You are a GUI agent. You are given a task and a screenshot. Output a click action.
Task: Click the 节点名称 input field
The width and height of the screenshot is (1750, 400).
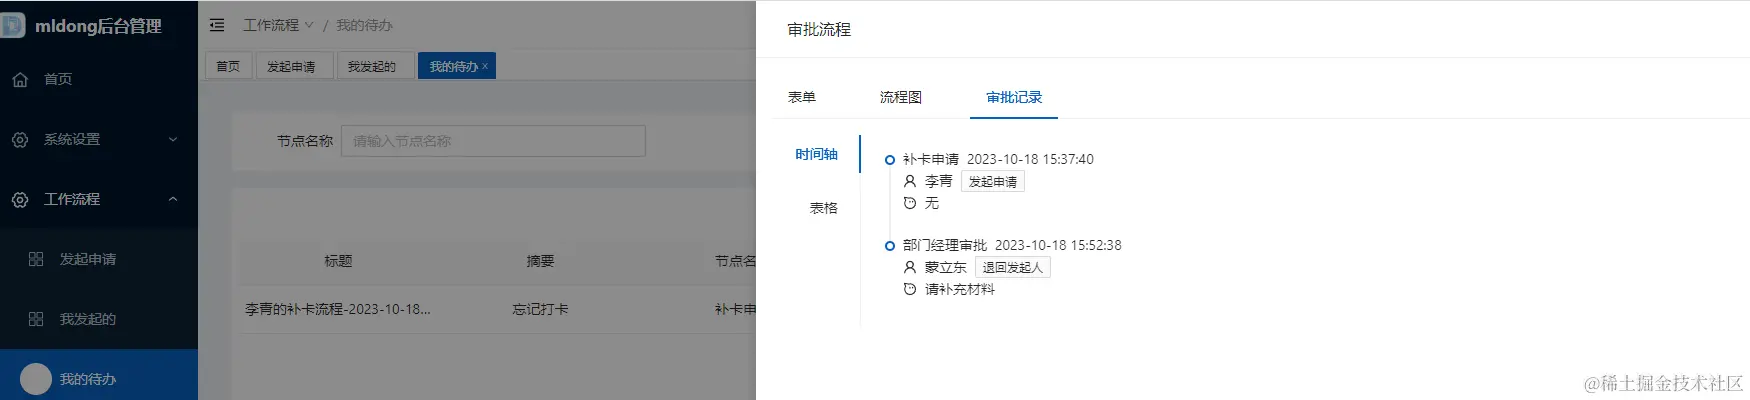[493, 141]
